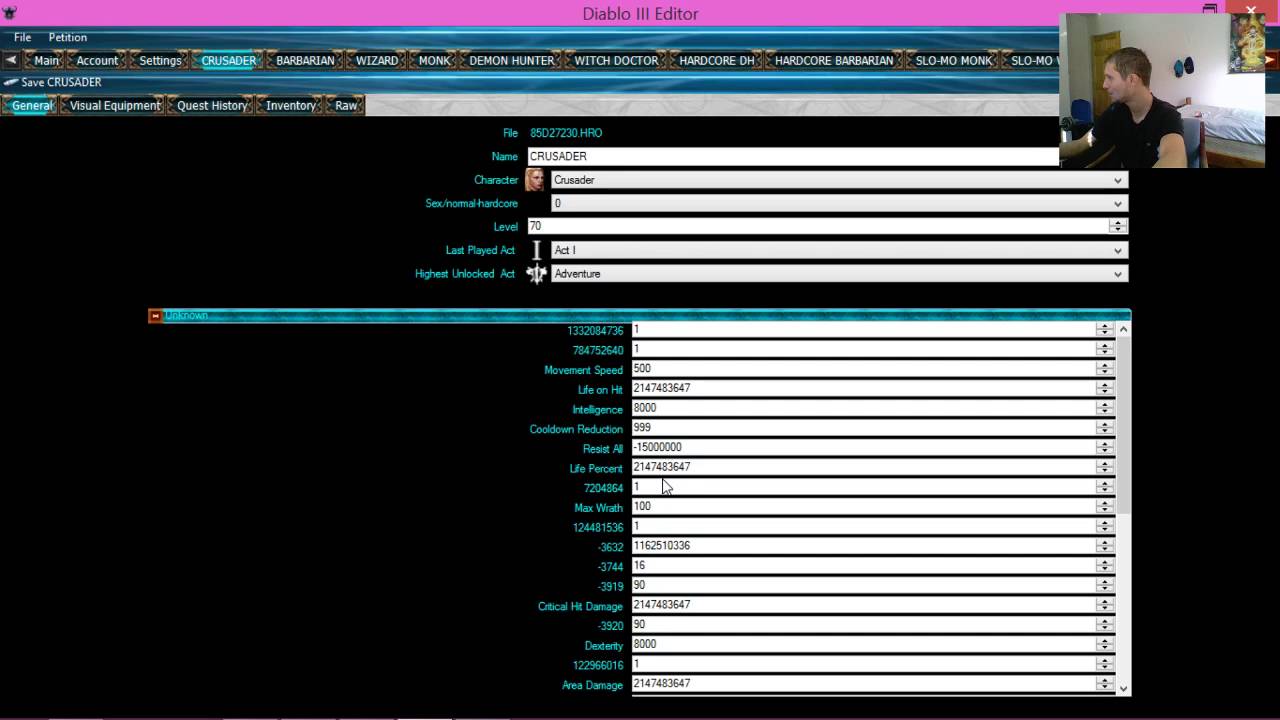Click the scroll up arrow of the attribute list
This screenshot has height=720, width=1280.
point(1124,329)
